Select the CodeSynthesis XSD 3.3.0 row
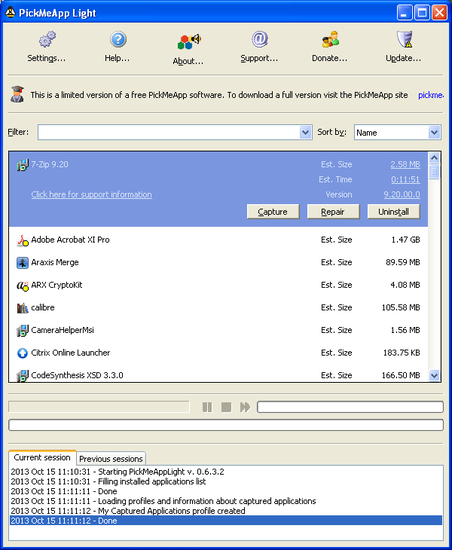This screenshot has width=452, height=550. pyautogui.click(x=218, y=374)
